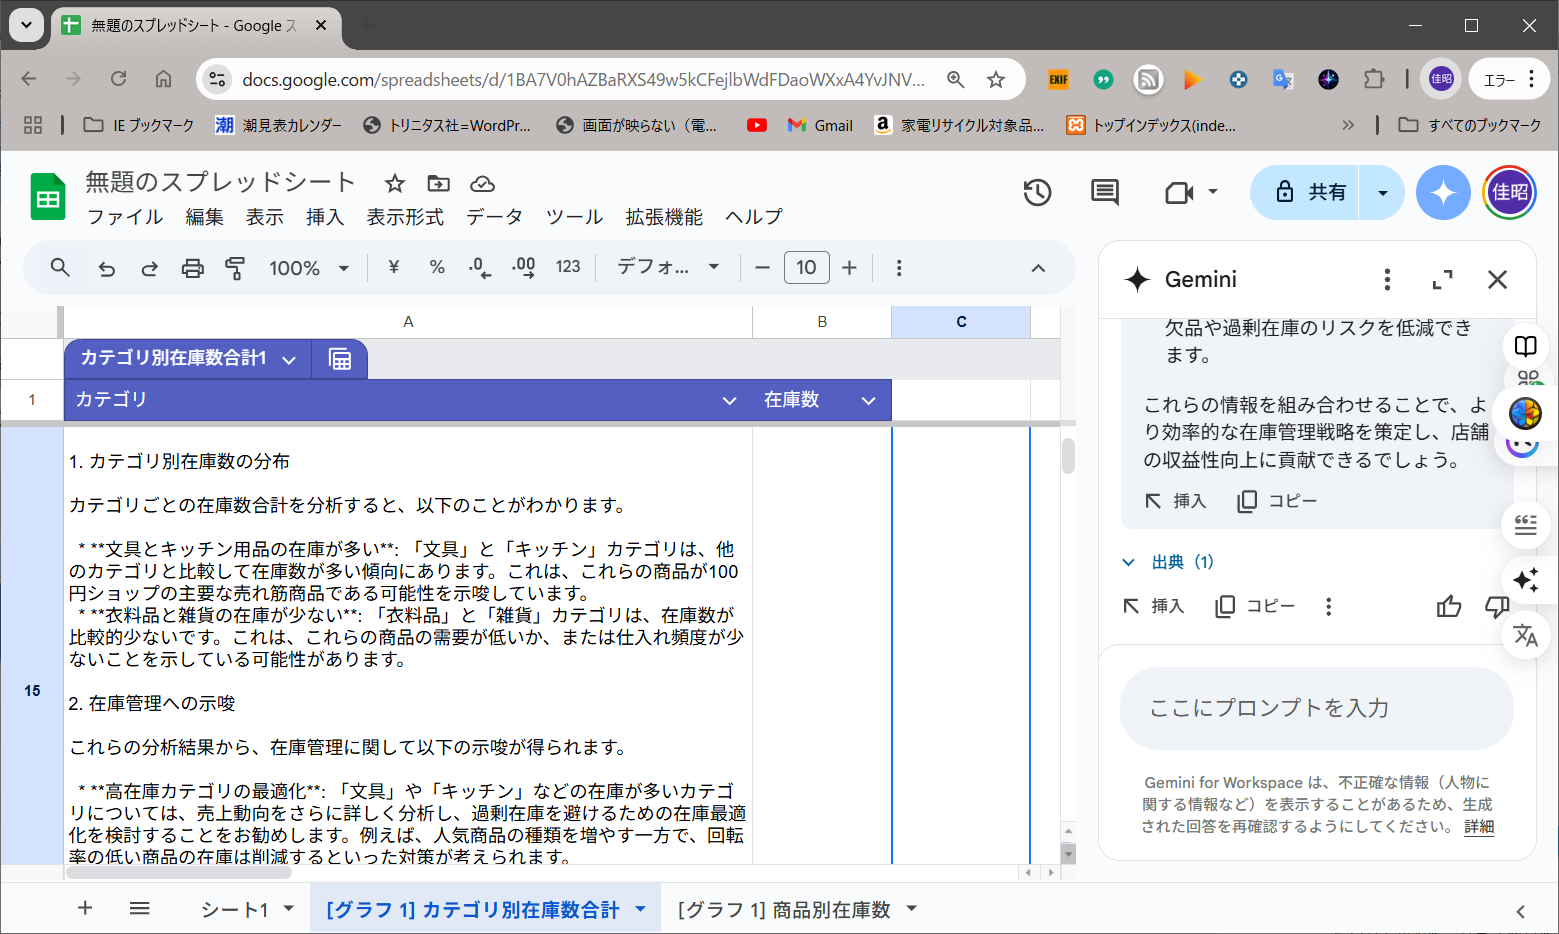This screenshot has height=934, width=1559.
Task: Reload the browser page
Action: (x=118, y=79)
